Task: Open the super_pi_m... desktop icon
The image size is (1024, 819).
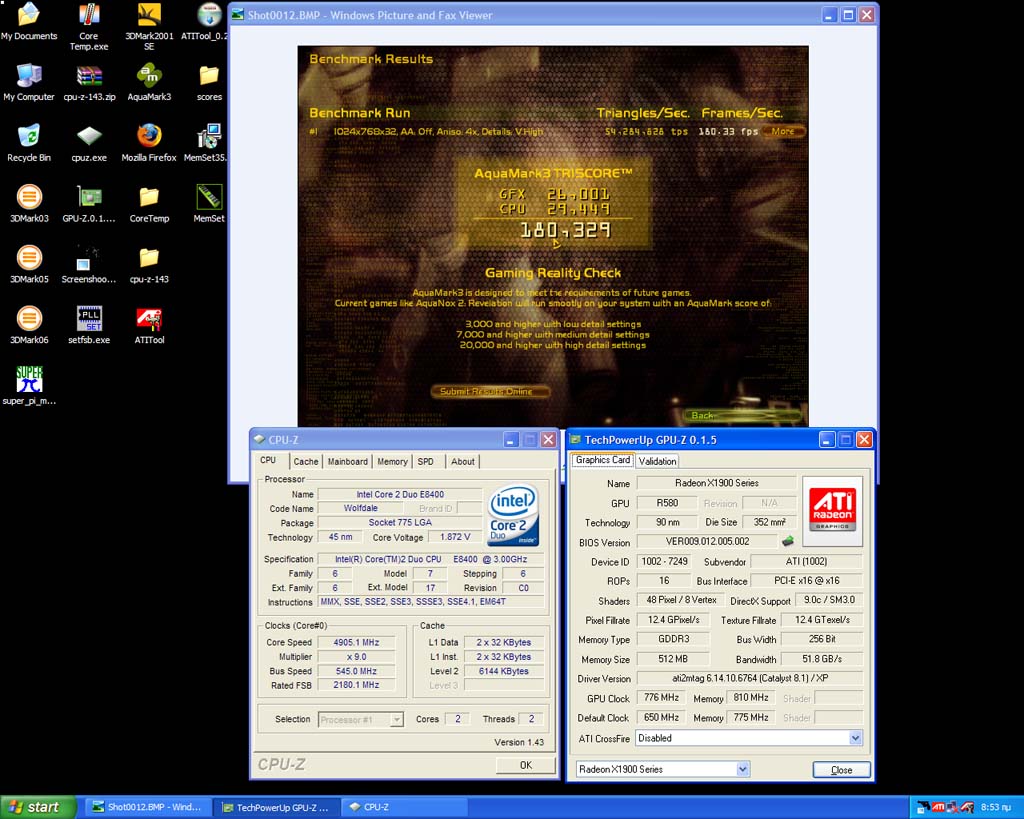Action: [29, 386]
